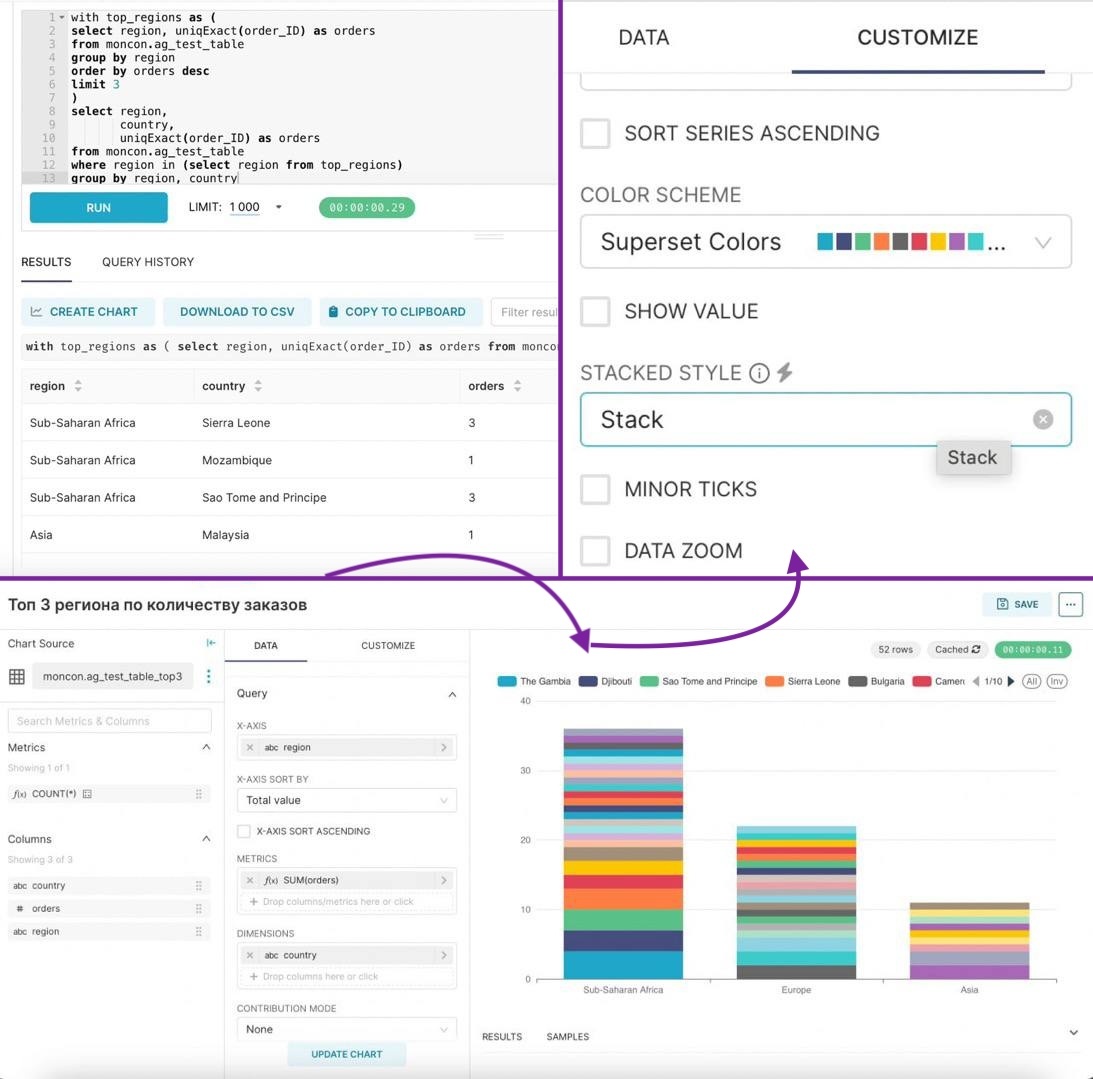Screen dimensions: 1093x1079
Task: Open the DATA tab in large panel
Action: tap(643, 38)
